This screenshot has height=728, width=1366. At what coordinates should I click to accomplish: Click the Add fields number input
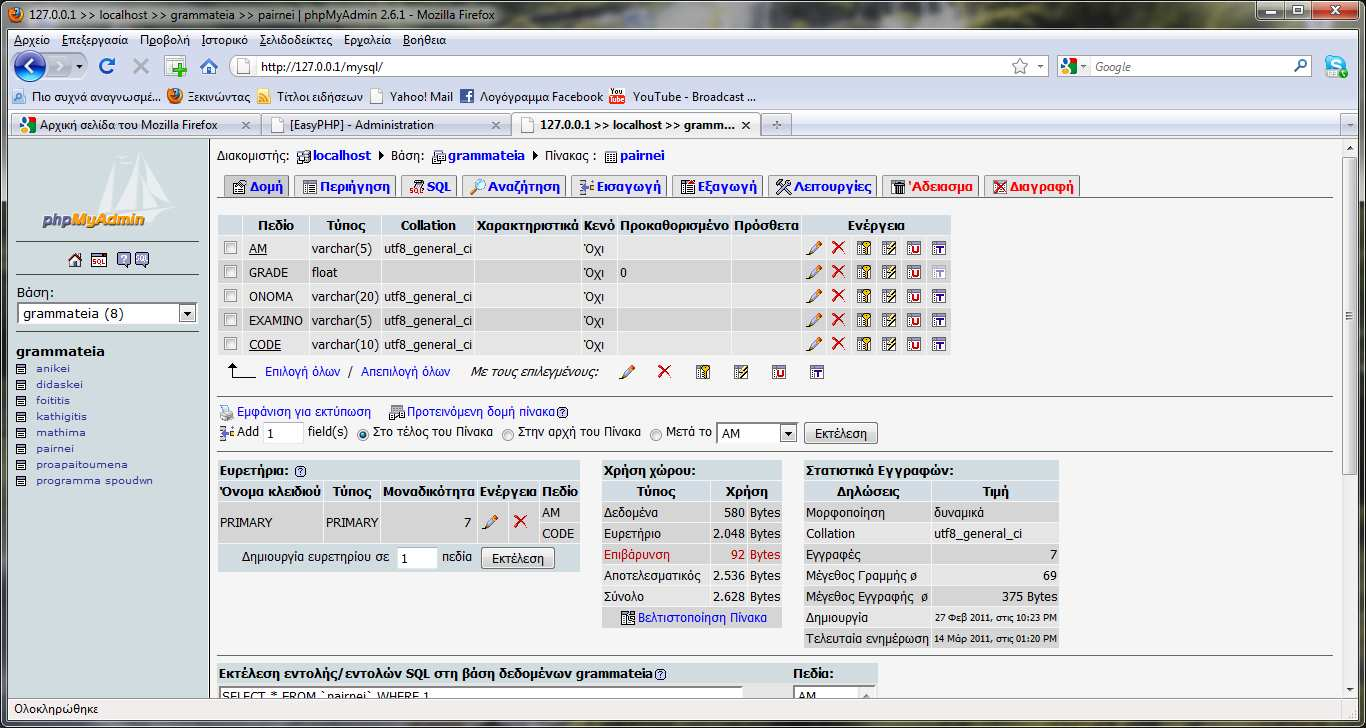point(283,433)
